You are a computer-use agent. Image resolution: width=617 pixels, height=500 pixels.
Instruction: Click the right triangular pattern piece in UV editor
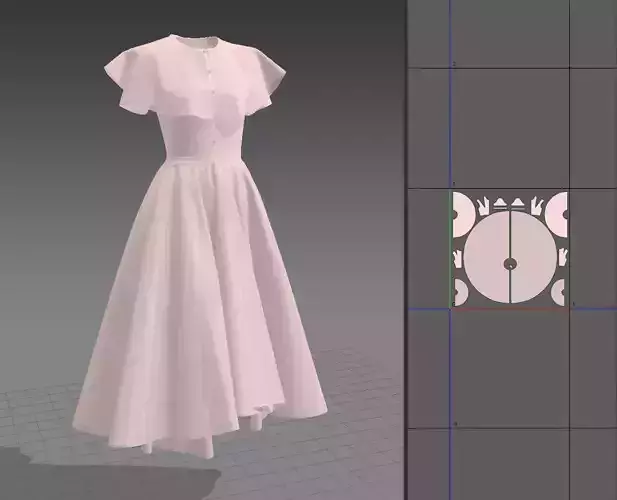click(517, 202)
